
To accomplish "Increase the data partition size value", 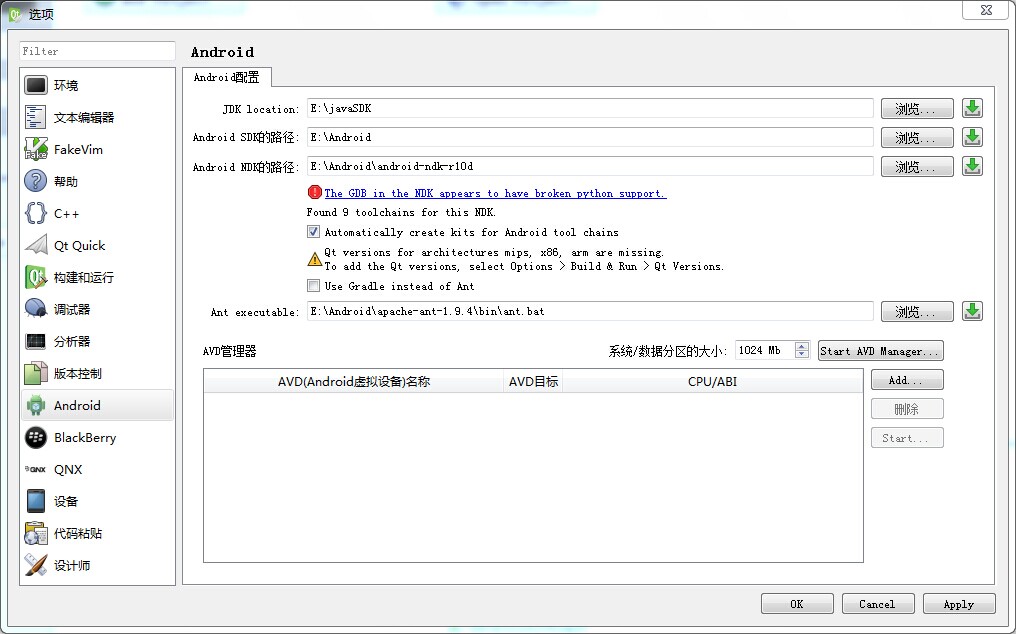I will pyautogui.click(x=802, y=346).
